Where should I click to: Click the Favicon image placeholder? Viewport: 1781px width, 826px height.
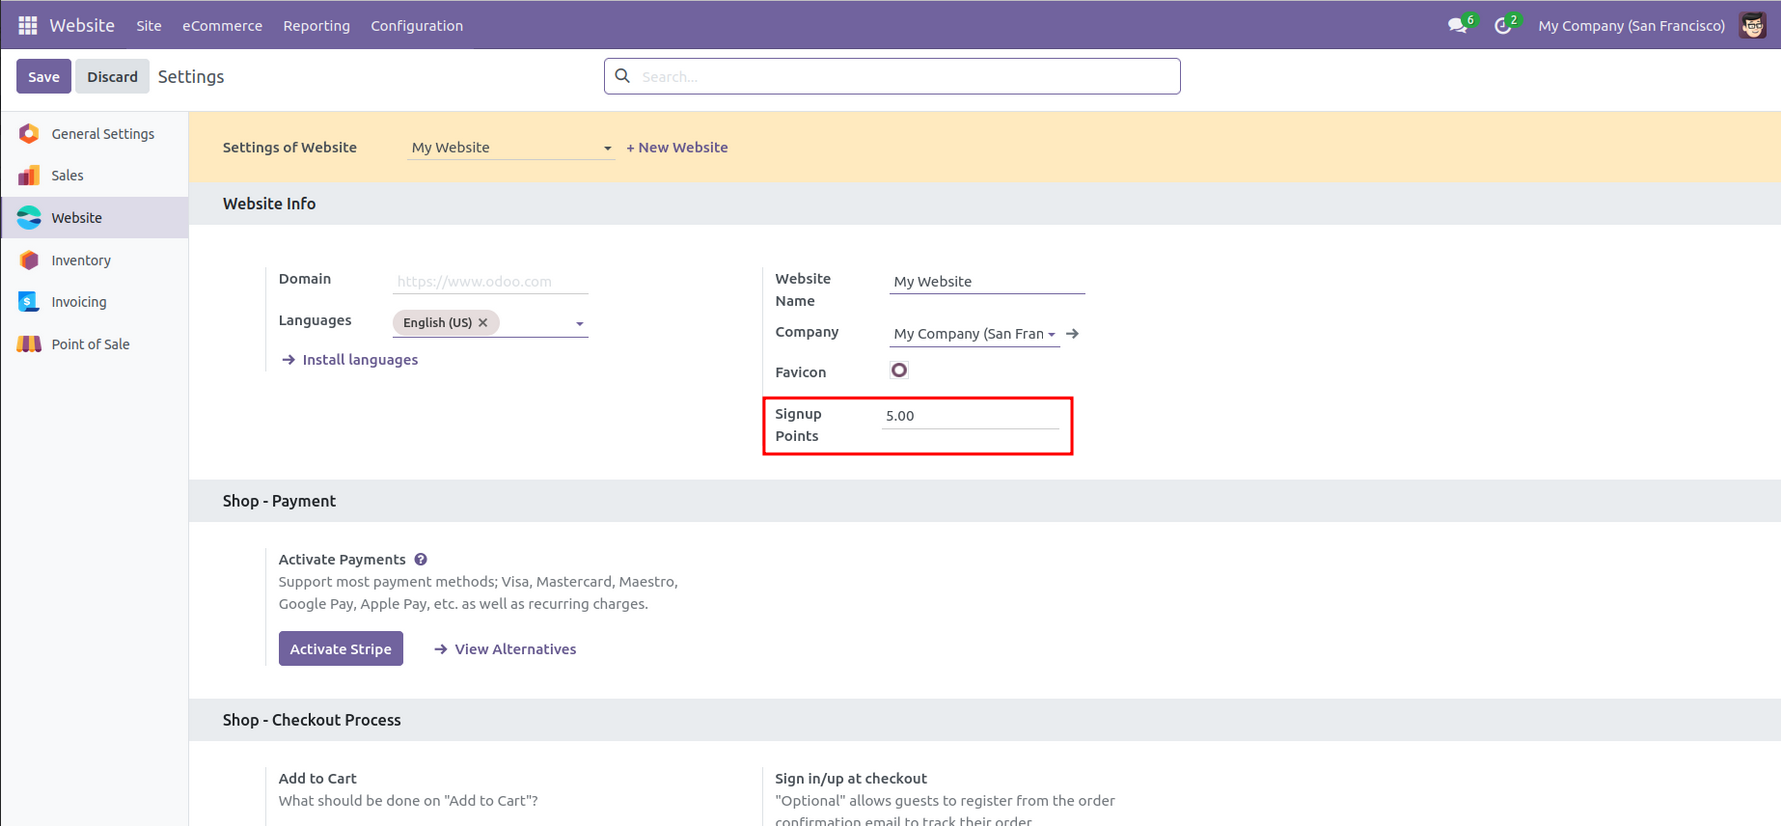pyautogui.click(x=899, y=371)
